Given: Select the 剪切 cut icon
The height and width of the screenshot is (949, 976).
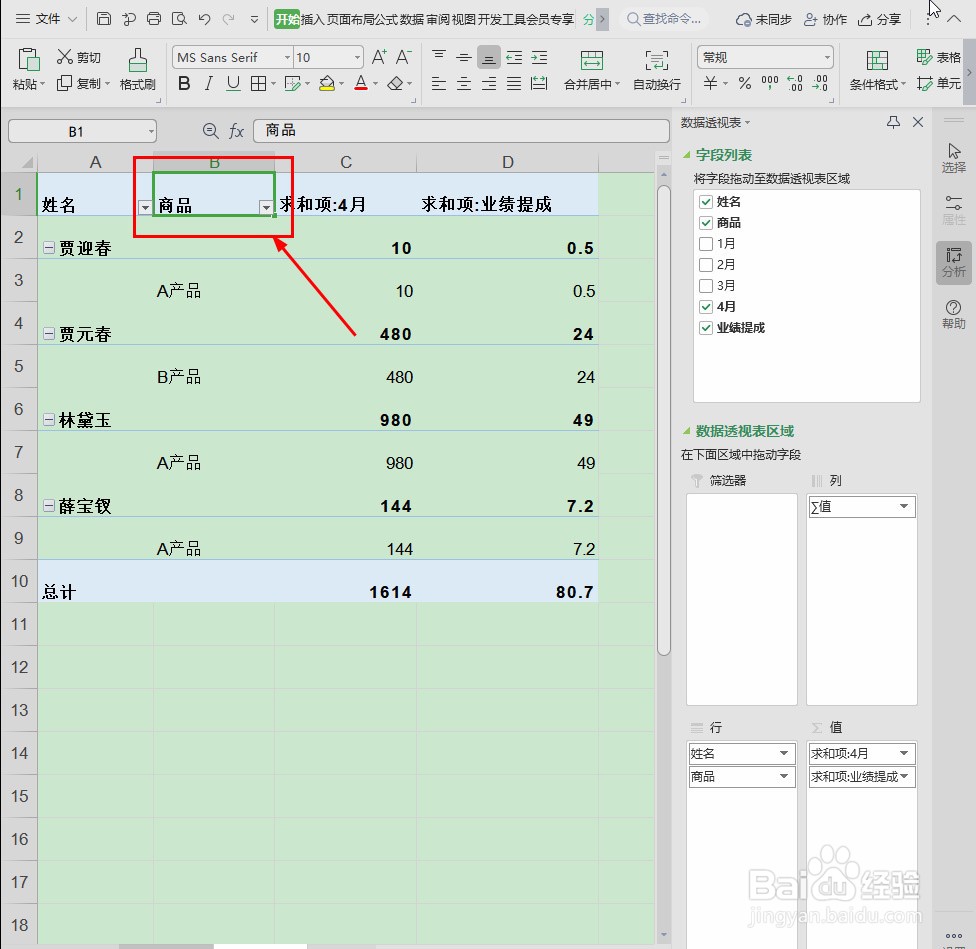Looking at the screenshot, I should [x=79, y=57].
